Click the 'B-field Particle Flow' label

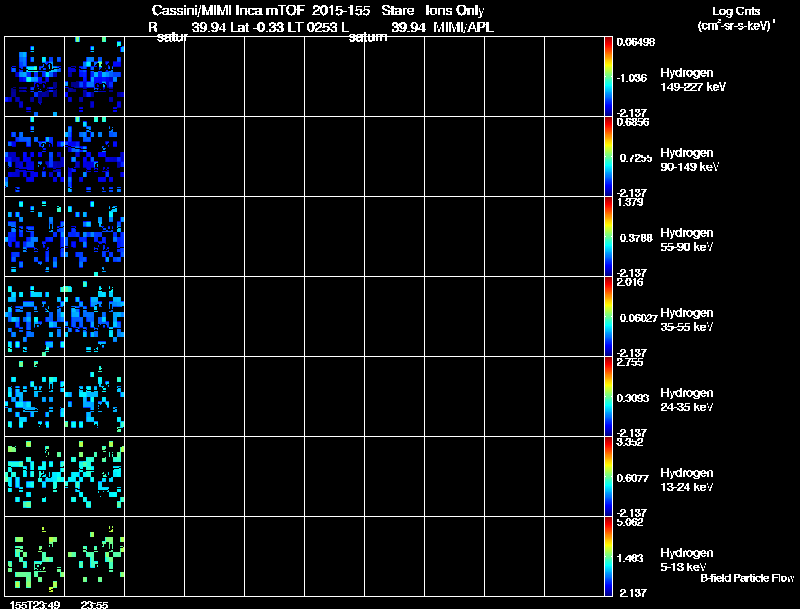click(x=747, y=578)
